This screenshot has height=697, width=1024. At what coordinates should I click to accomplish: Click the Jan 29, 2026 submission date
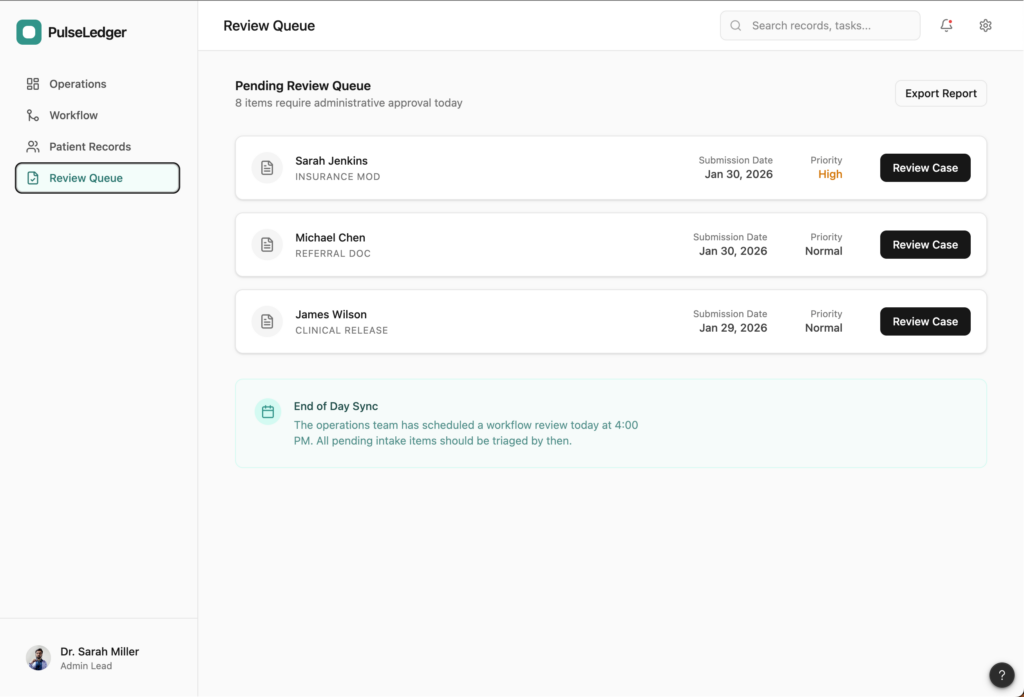[733, 328]
